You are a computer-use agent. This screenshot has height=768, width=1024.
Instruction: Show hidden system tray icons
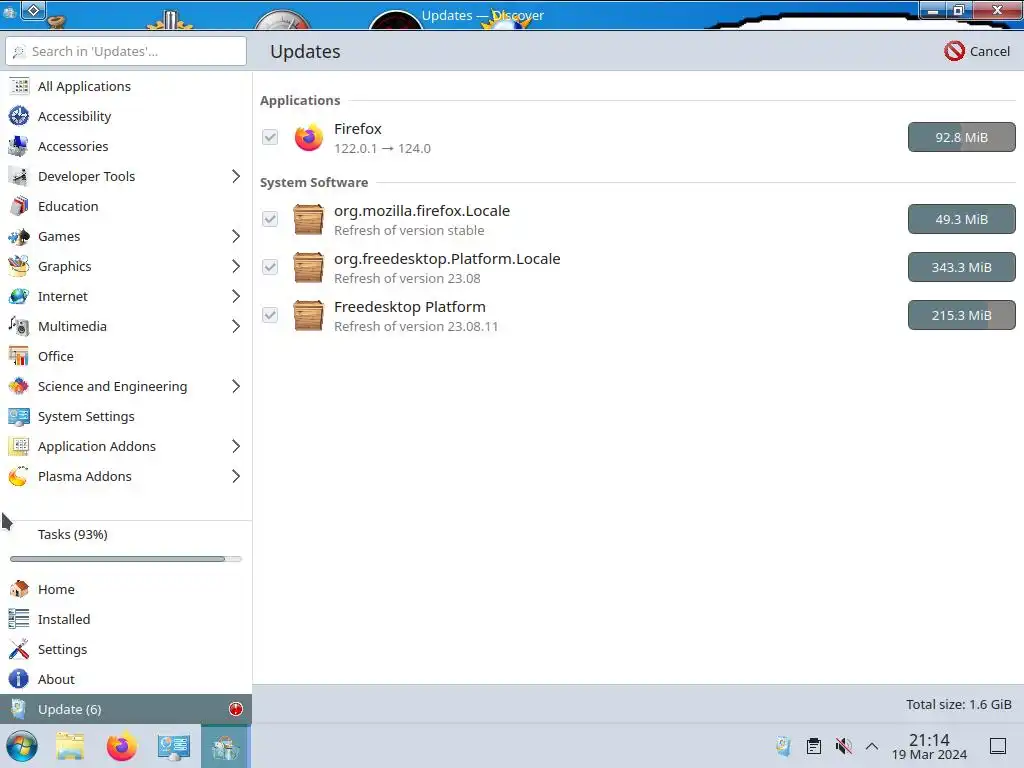(x=872, y=746)
